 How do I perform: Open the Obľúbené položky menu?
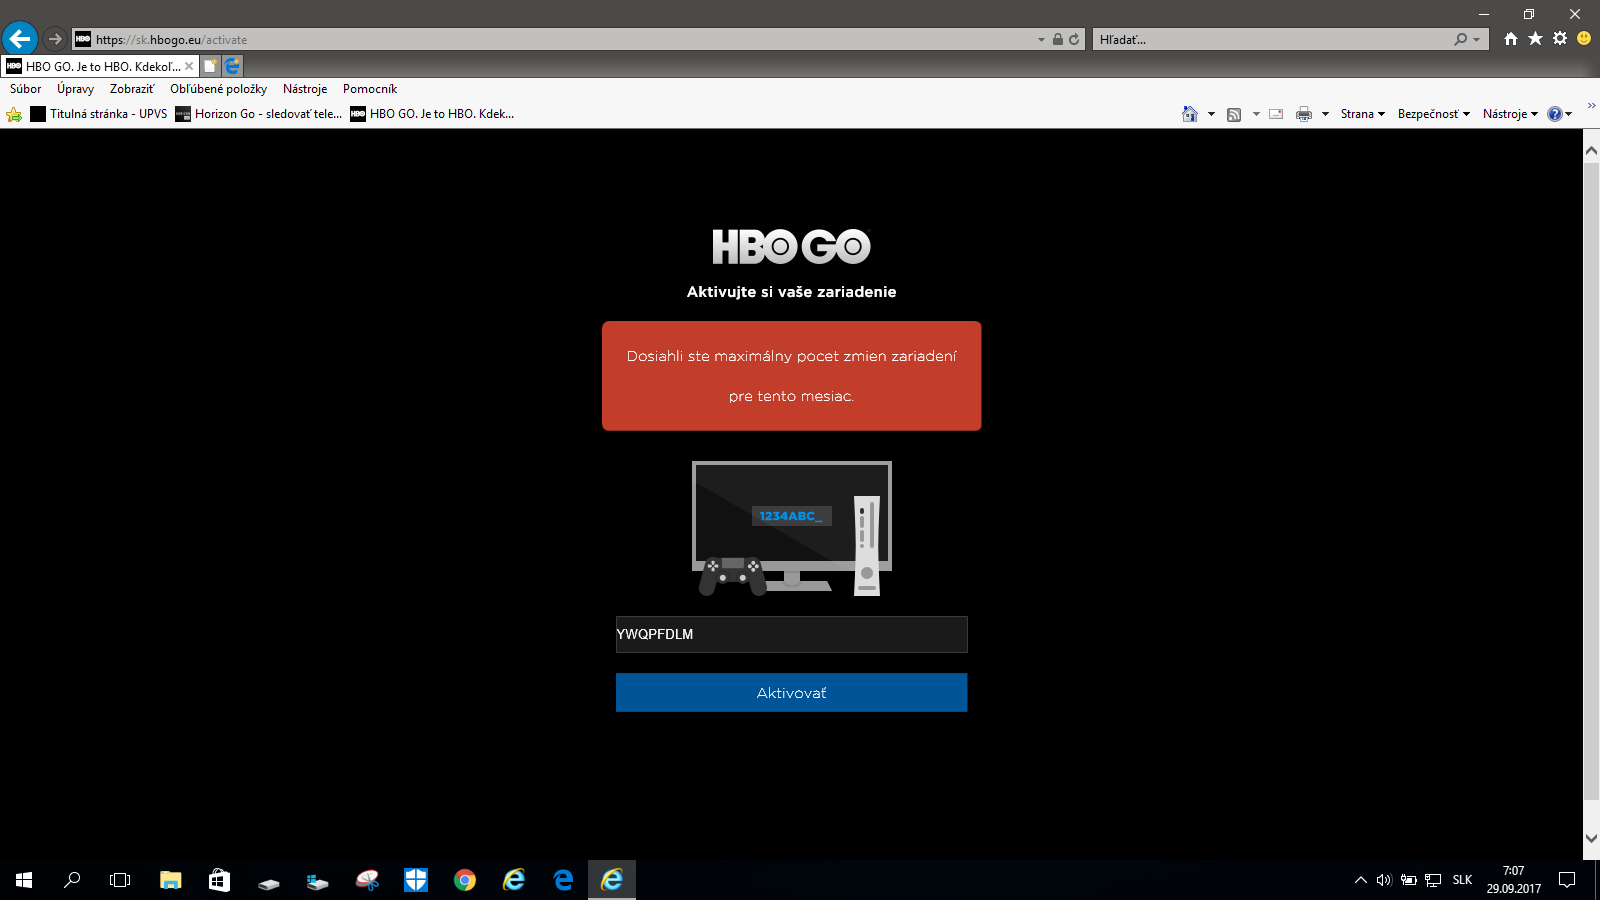[x=218, y=89]
